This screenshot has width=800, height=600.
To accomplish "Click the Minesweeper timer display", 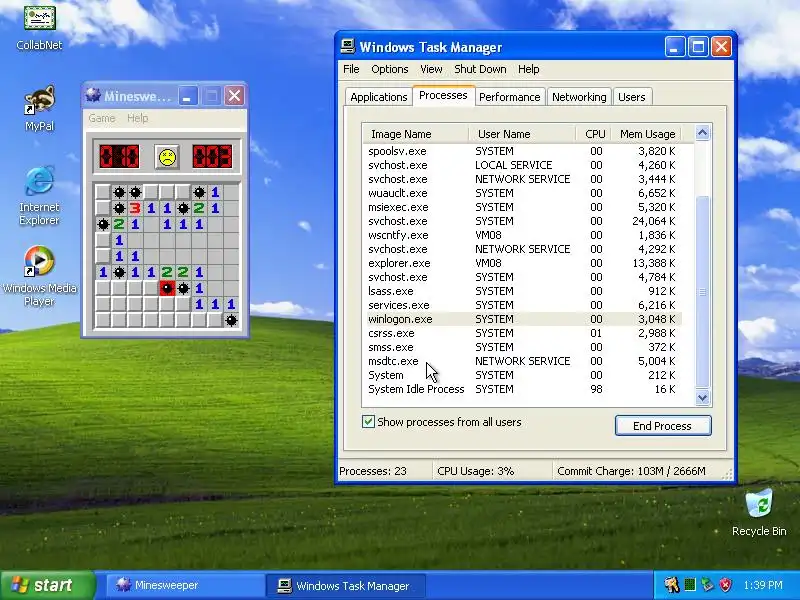I will coord(212,157).
